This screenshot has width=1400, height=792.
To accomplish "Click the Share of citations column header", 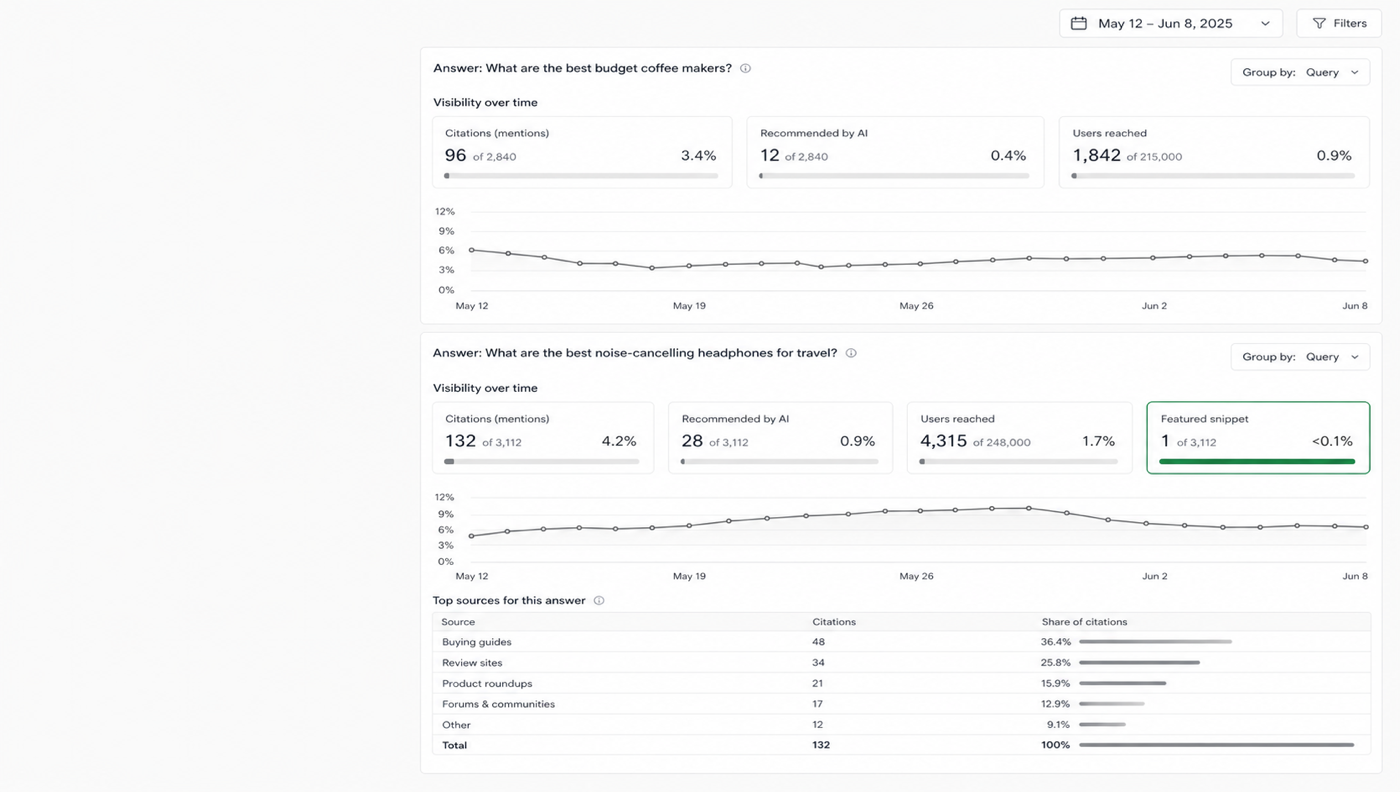I will tap(1084, 622).
